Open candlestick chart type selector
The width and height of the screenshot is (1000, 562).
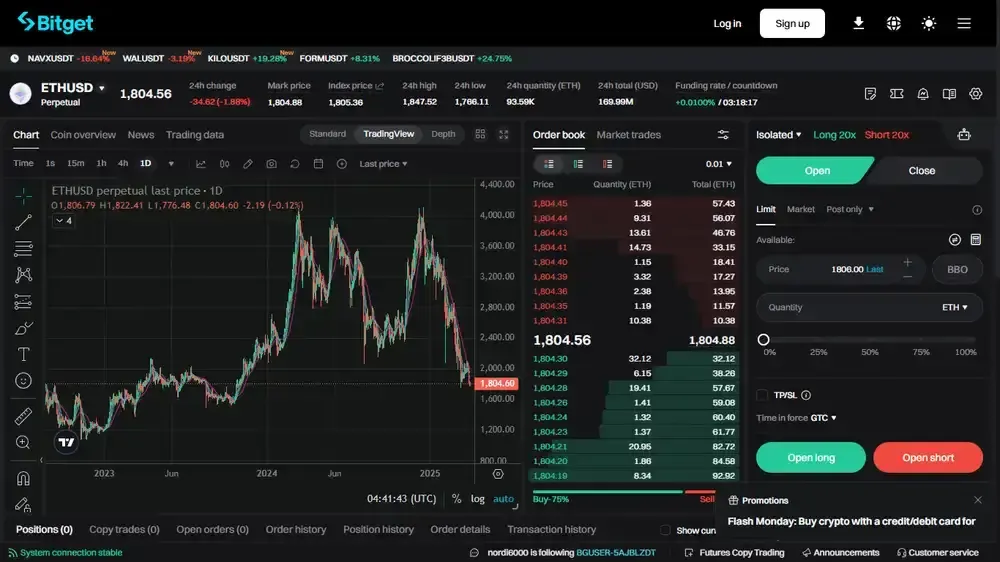click(224, 164)
